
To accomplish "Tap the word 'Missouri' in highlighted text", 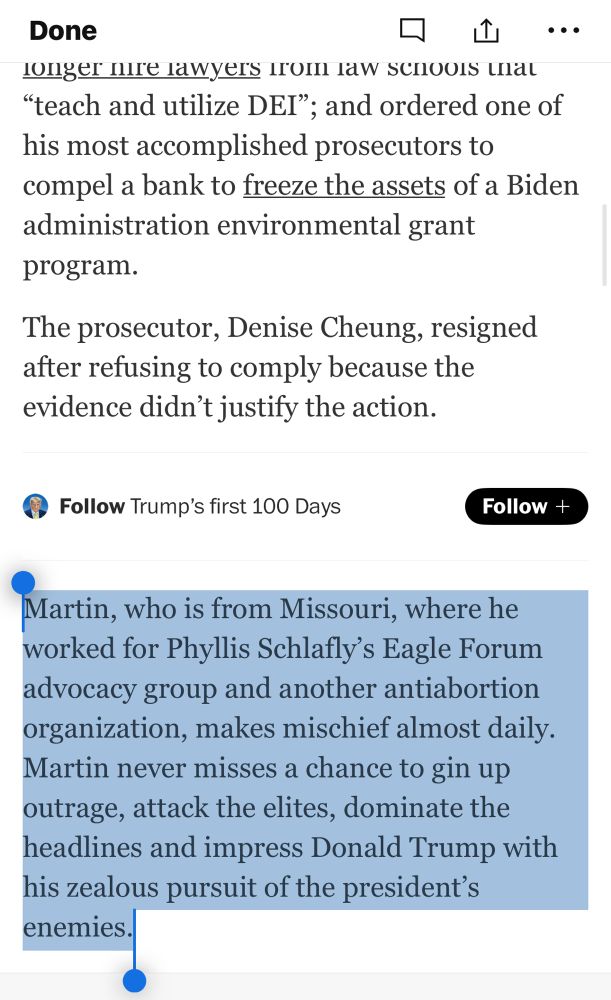I will coord(335,608).
